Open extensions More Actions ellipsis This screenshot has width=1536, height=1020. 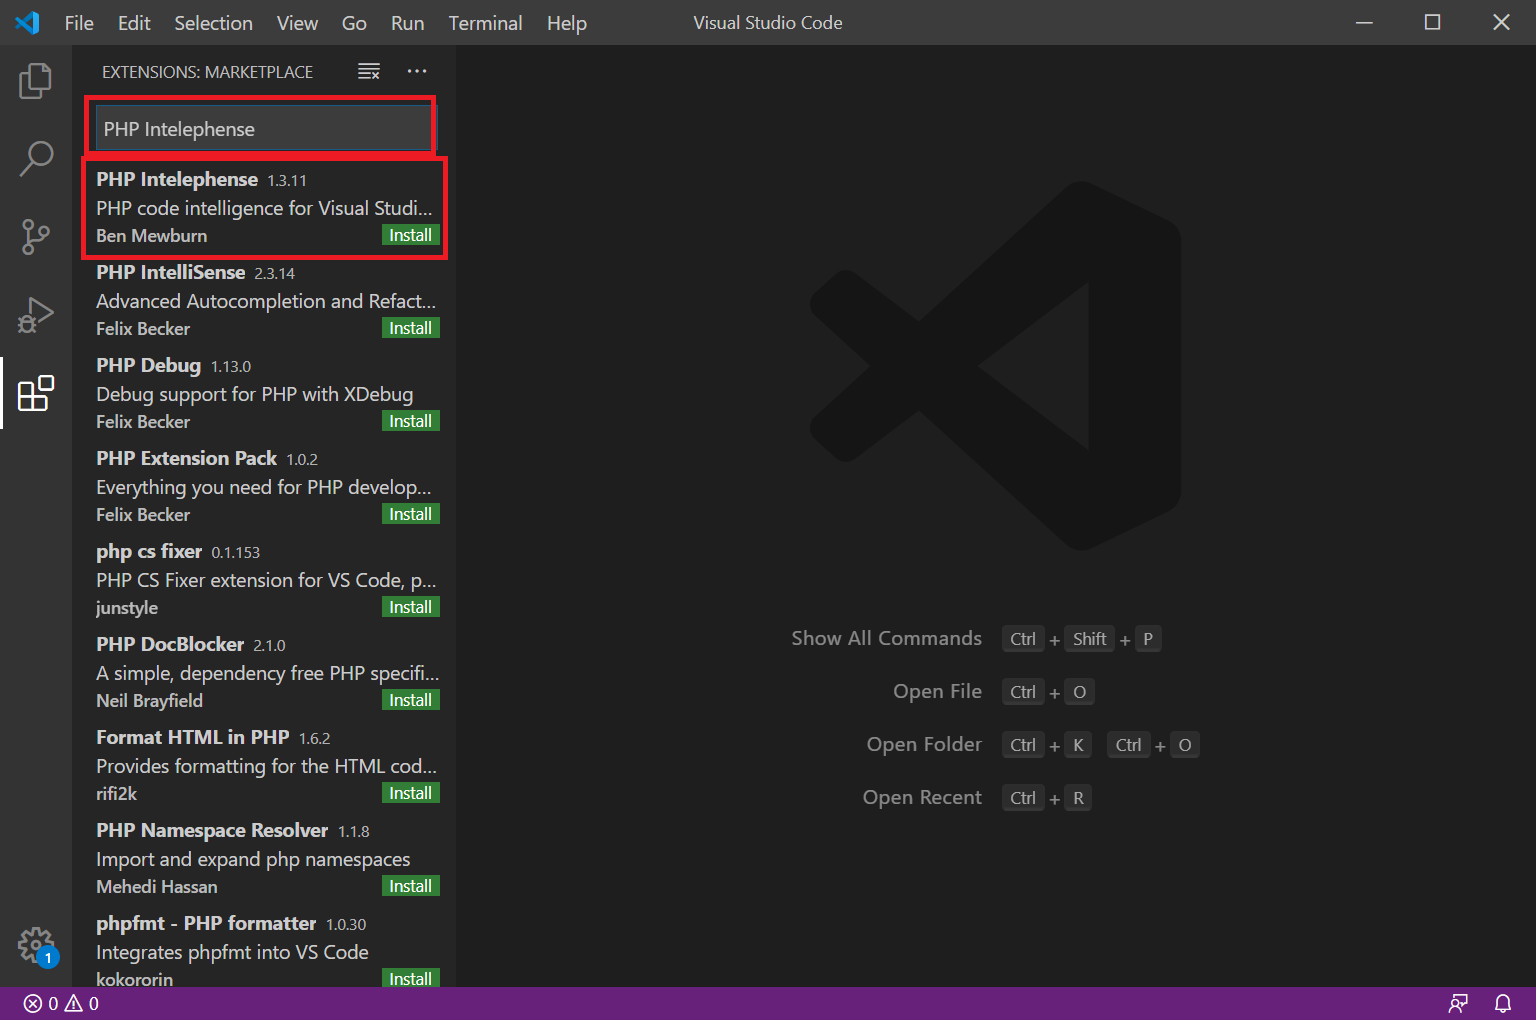[x=417, y=71]
